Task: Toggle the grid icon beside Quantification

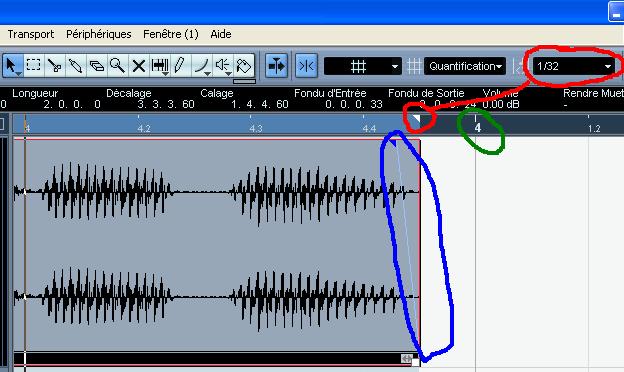Action: coord(413,66)
